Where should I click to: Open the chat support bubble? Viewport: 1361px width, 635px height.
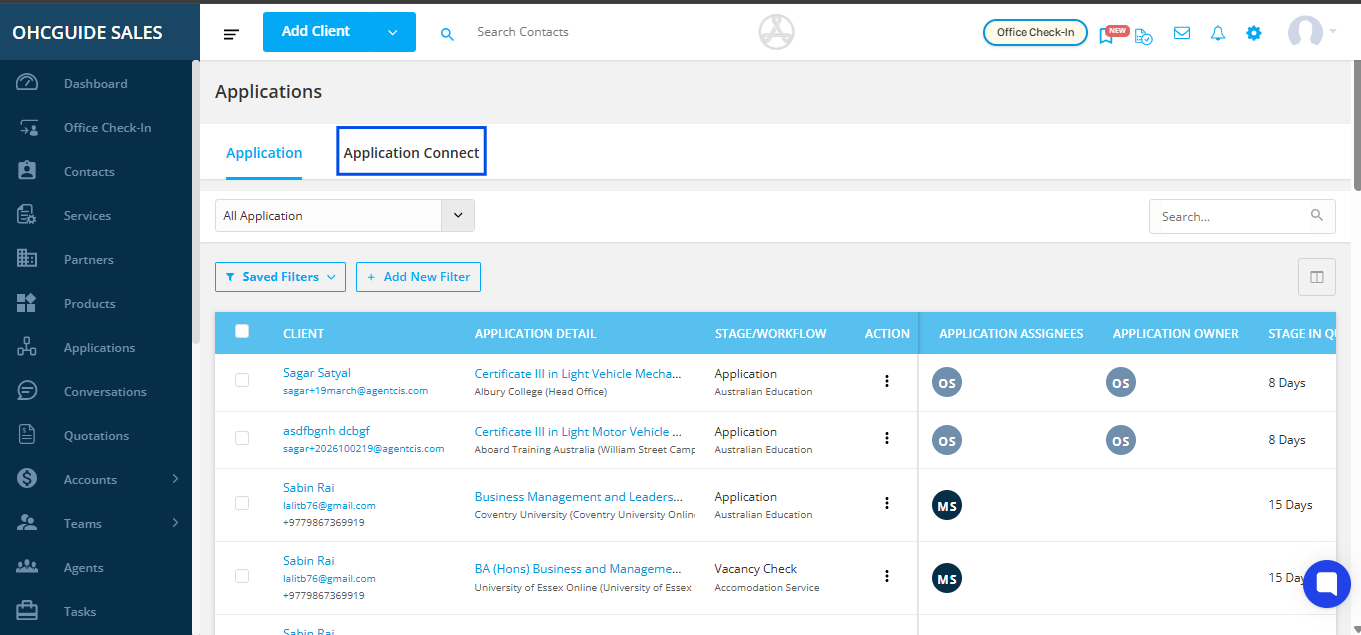tap(1326, 583)
